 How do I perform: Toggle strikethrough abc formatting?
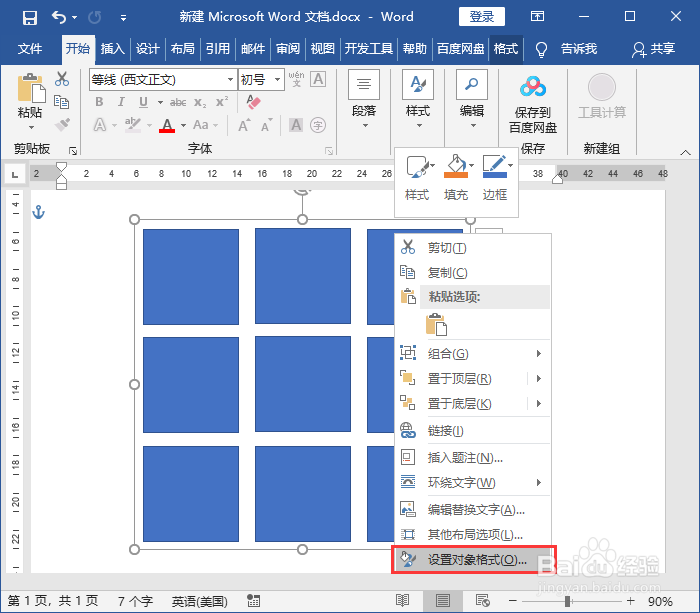[x=178, y=102]
